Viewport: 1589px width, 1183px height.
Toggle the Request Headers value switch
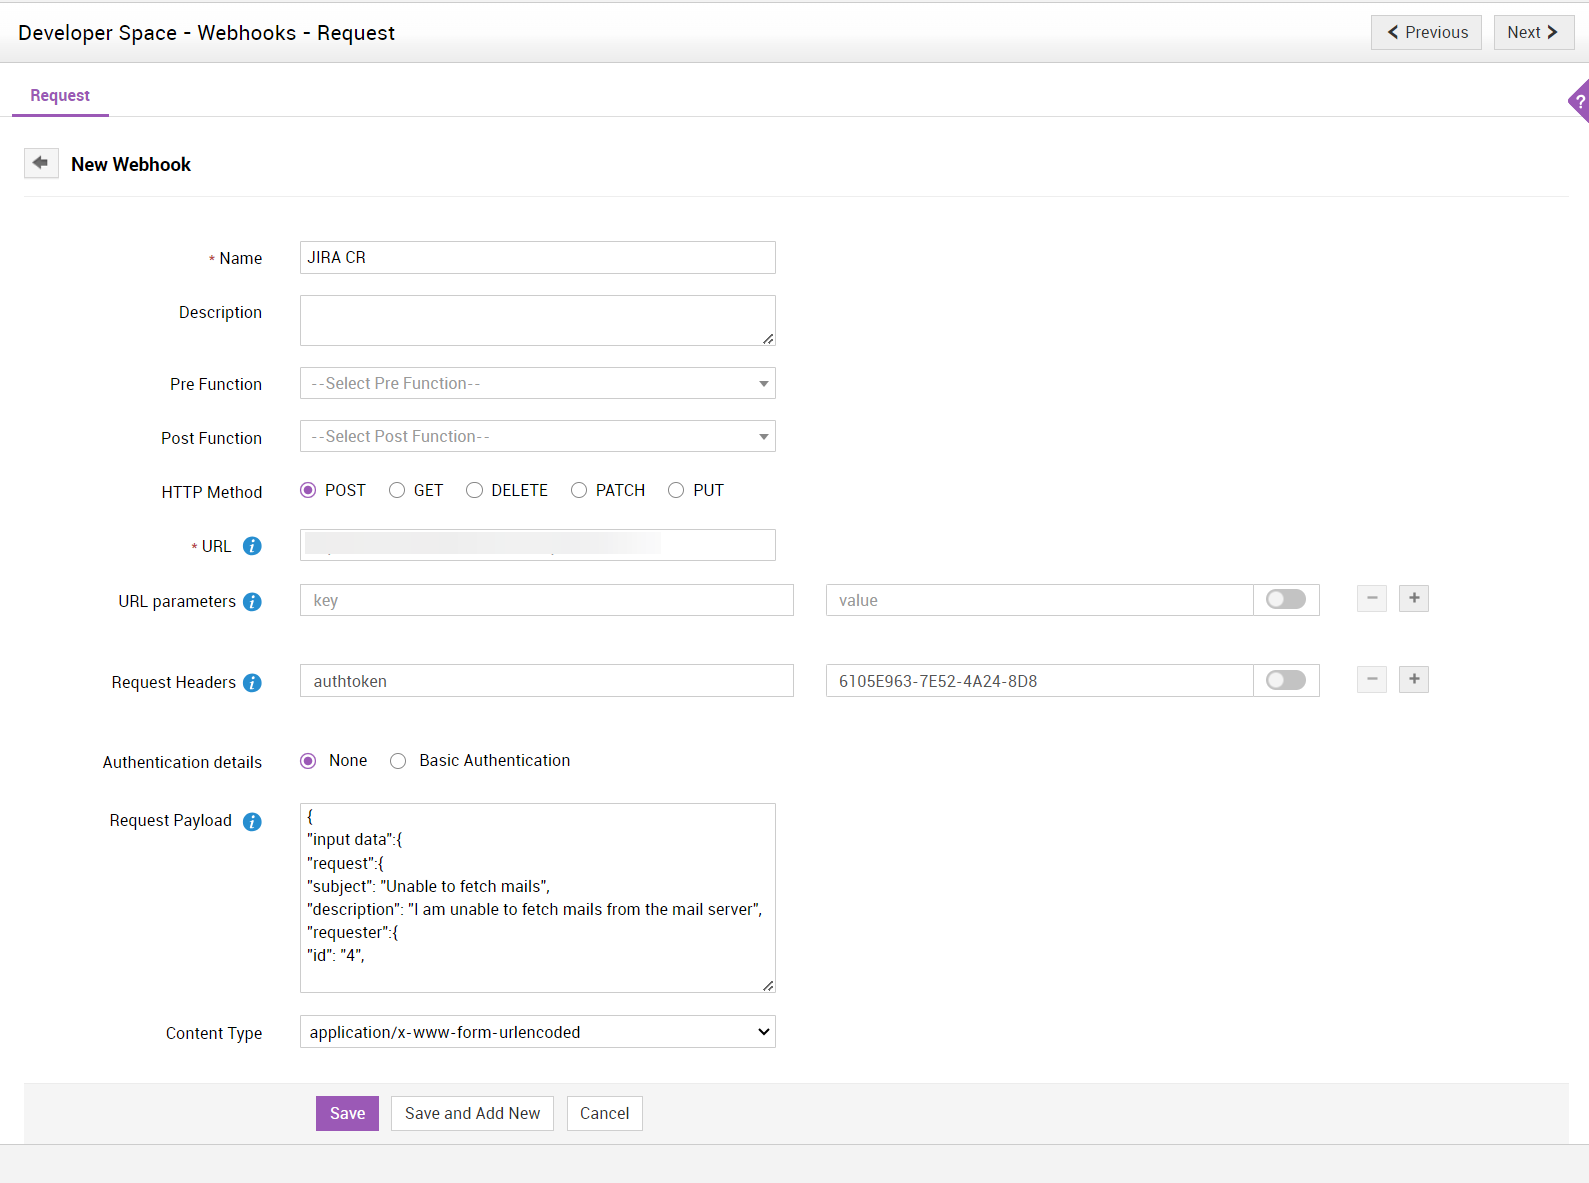pos(1285,680)
